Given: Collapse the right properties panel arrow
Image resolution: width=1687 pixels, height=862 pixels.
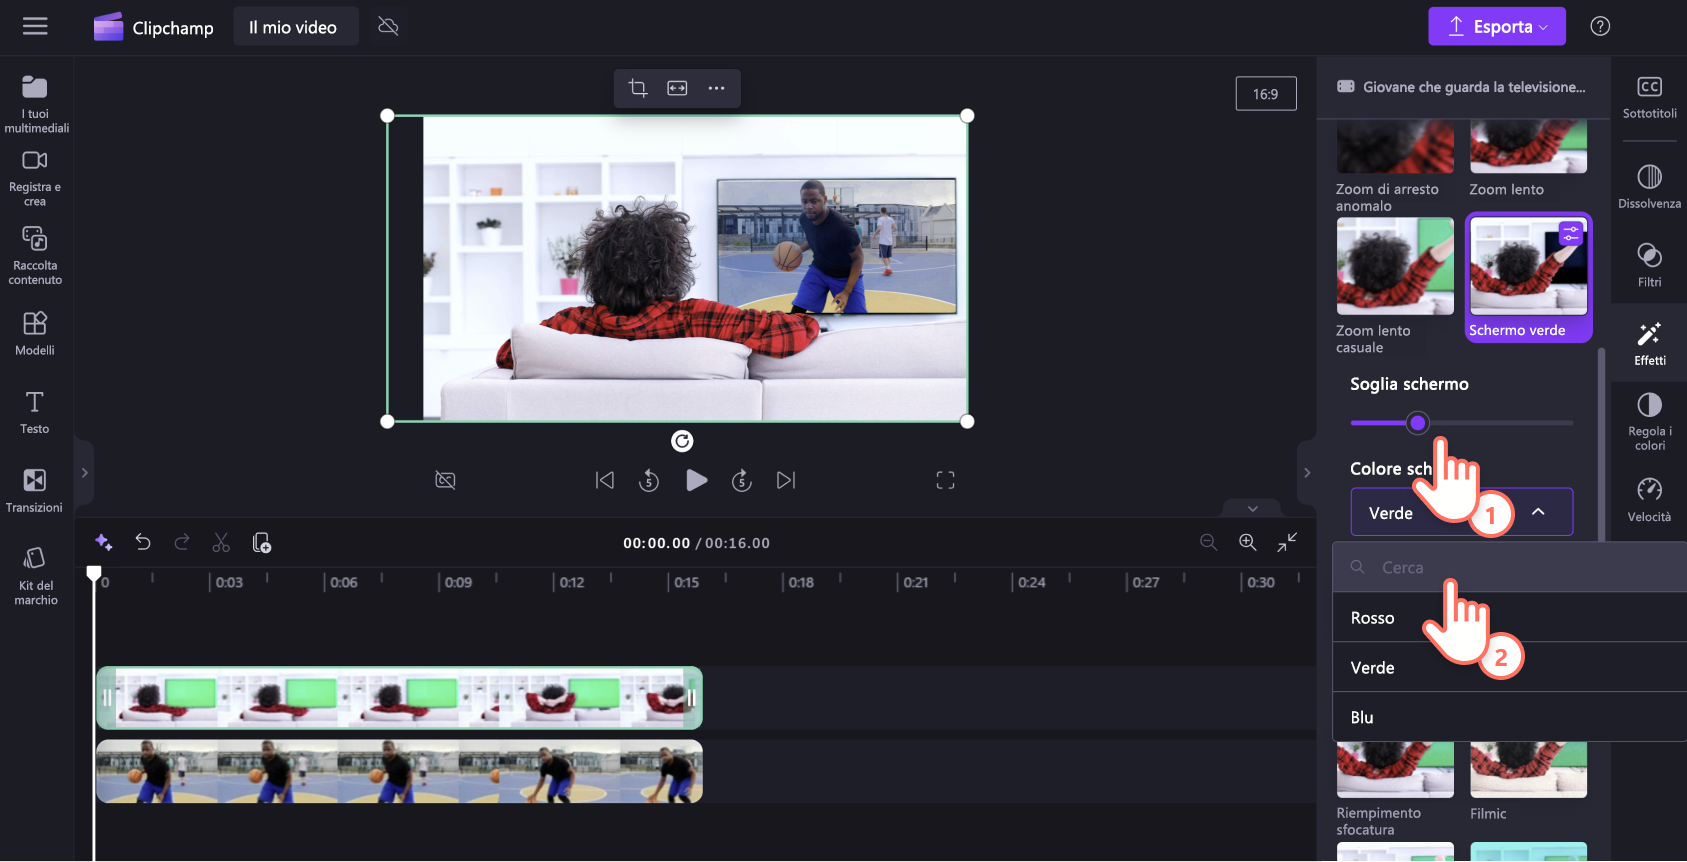Looking at the screenshot, I should 1306,473.
